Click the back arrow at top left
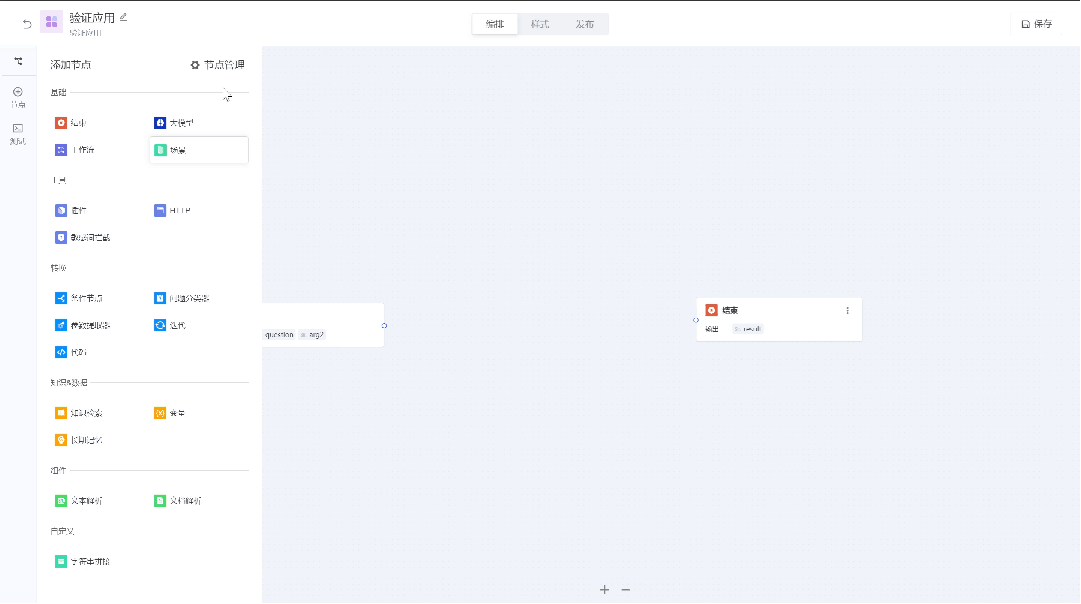The image size is (1081, 604). click(x=27, y=24)
